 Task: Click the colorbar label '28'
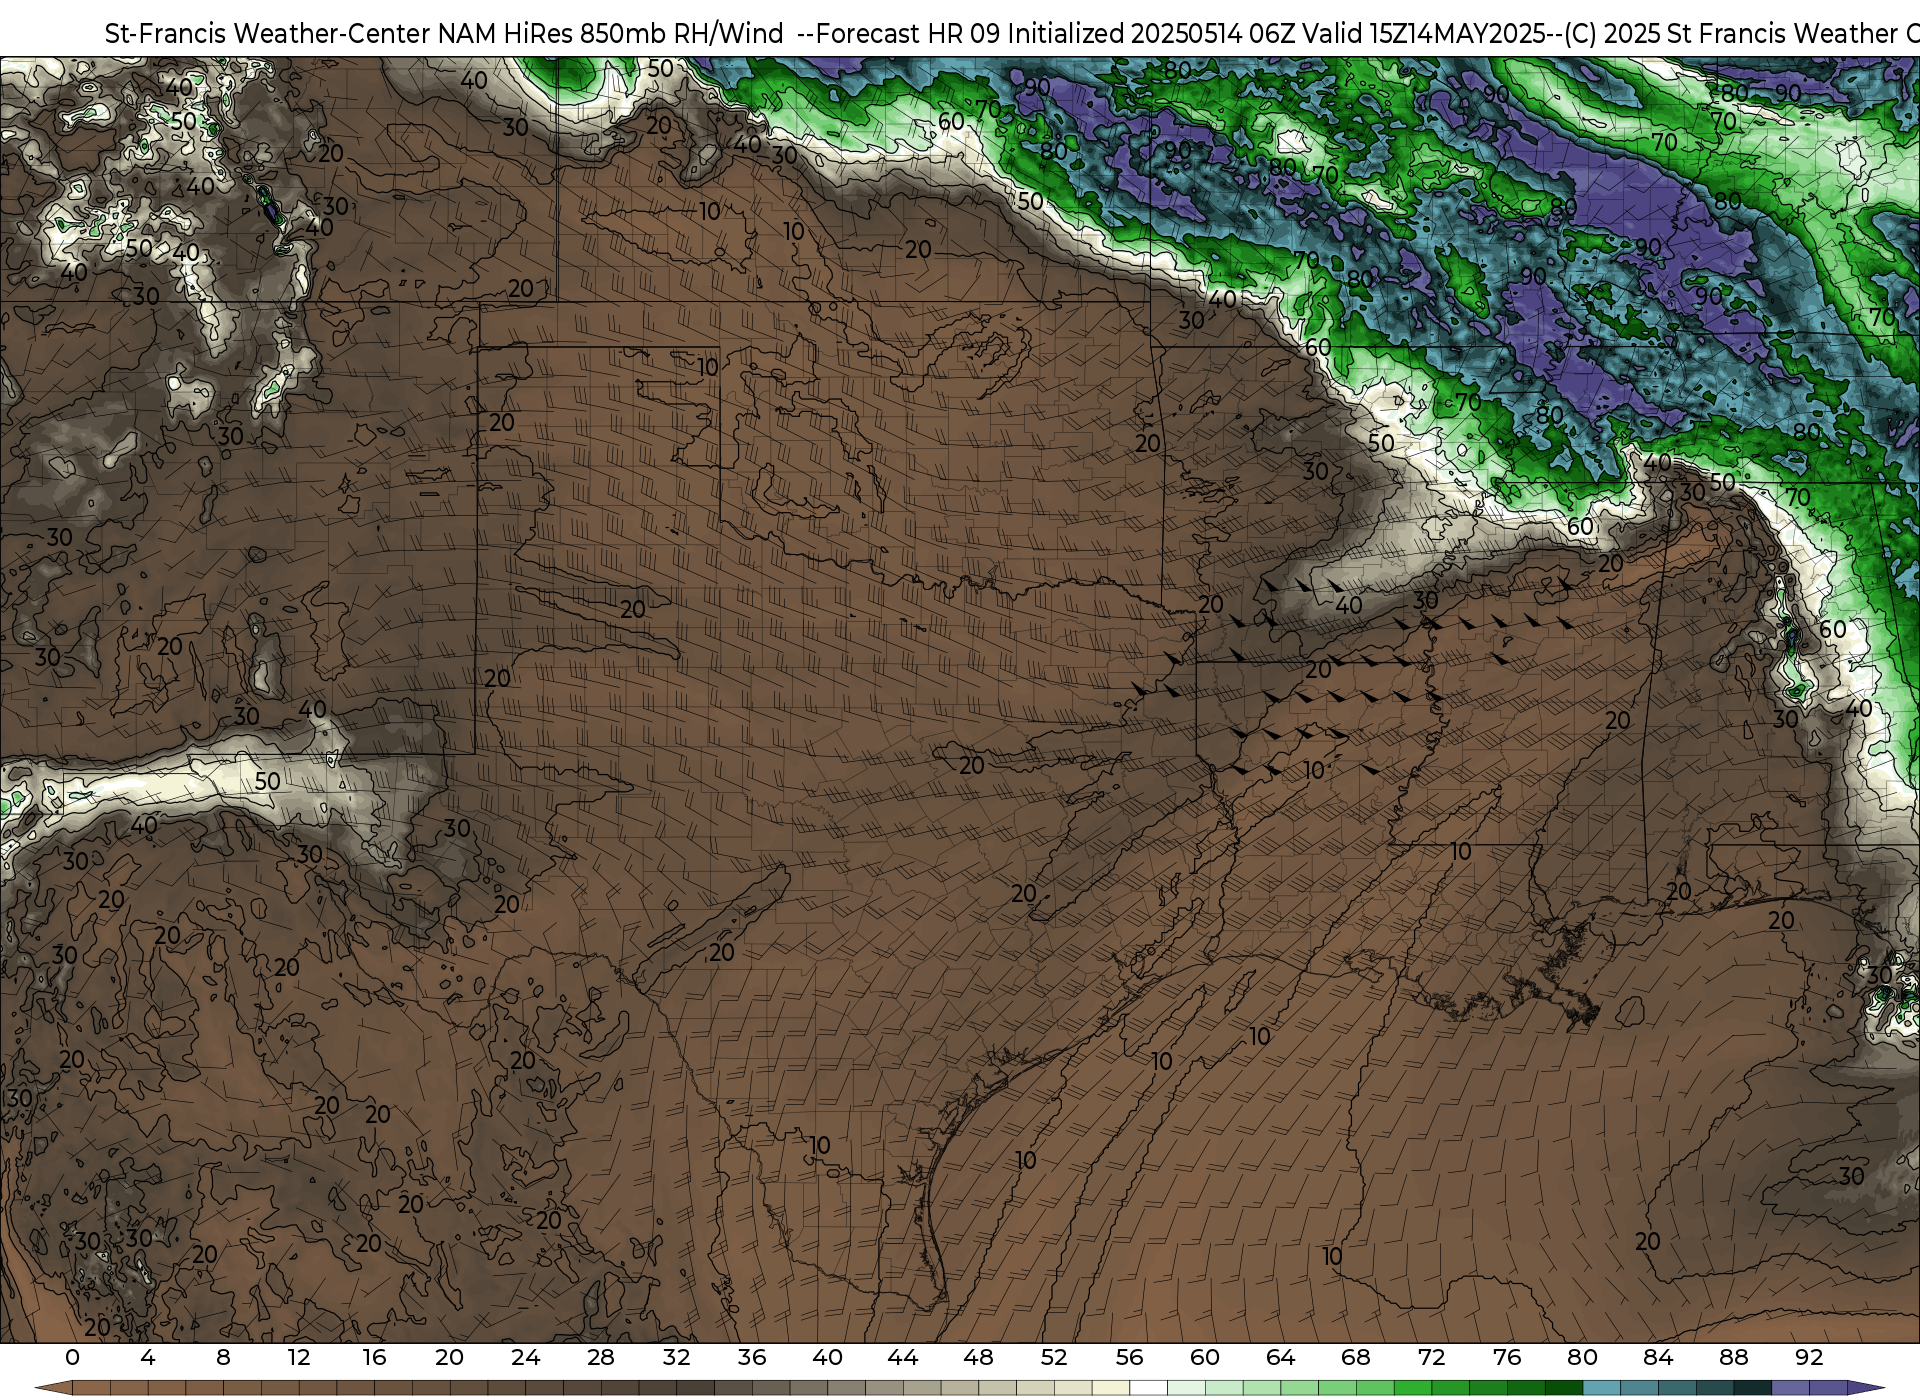(x=601, y=1357)
